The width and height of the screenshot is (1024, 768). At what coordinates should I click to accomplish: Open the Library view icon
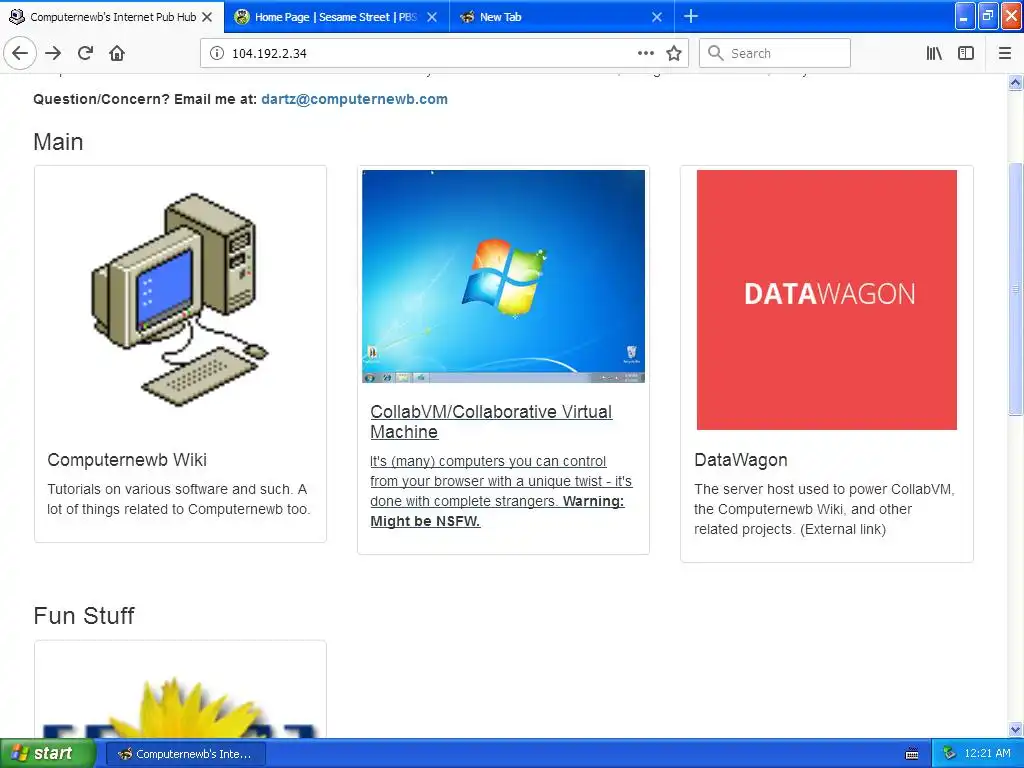tap(934, 54)
